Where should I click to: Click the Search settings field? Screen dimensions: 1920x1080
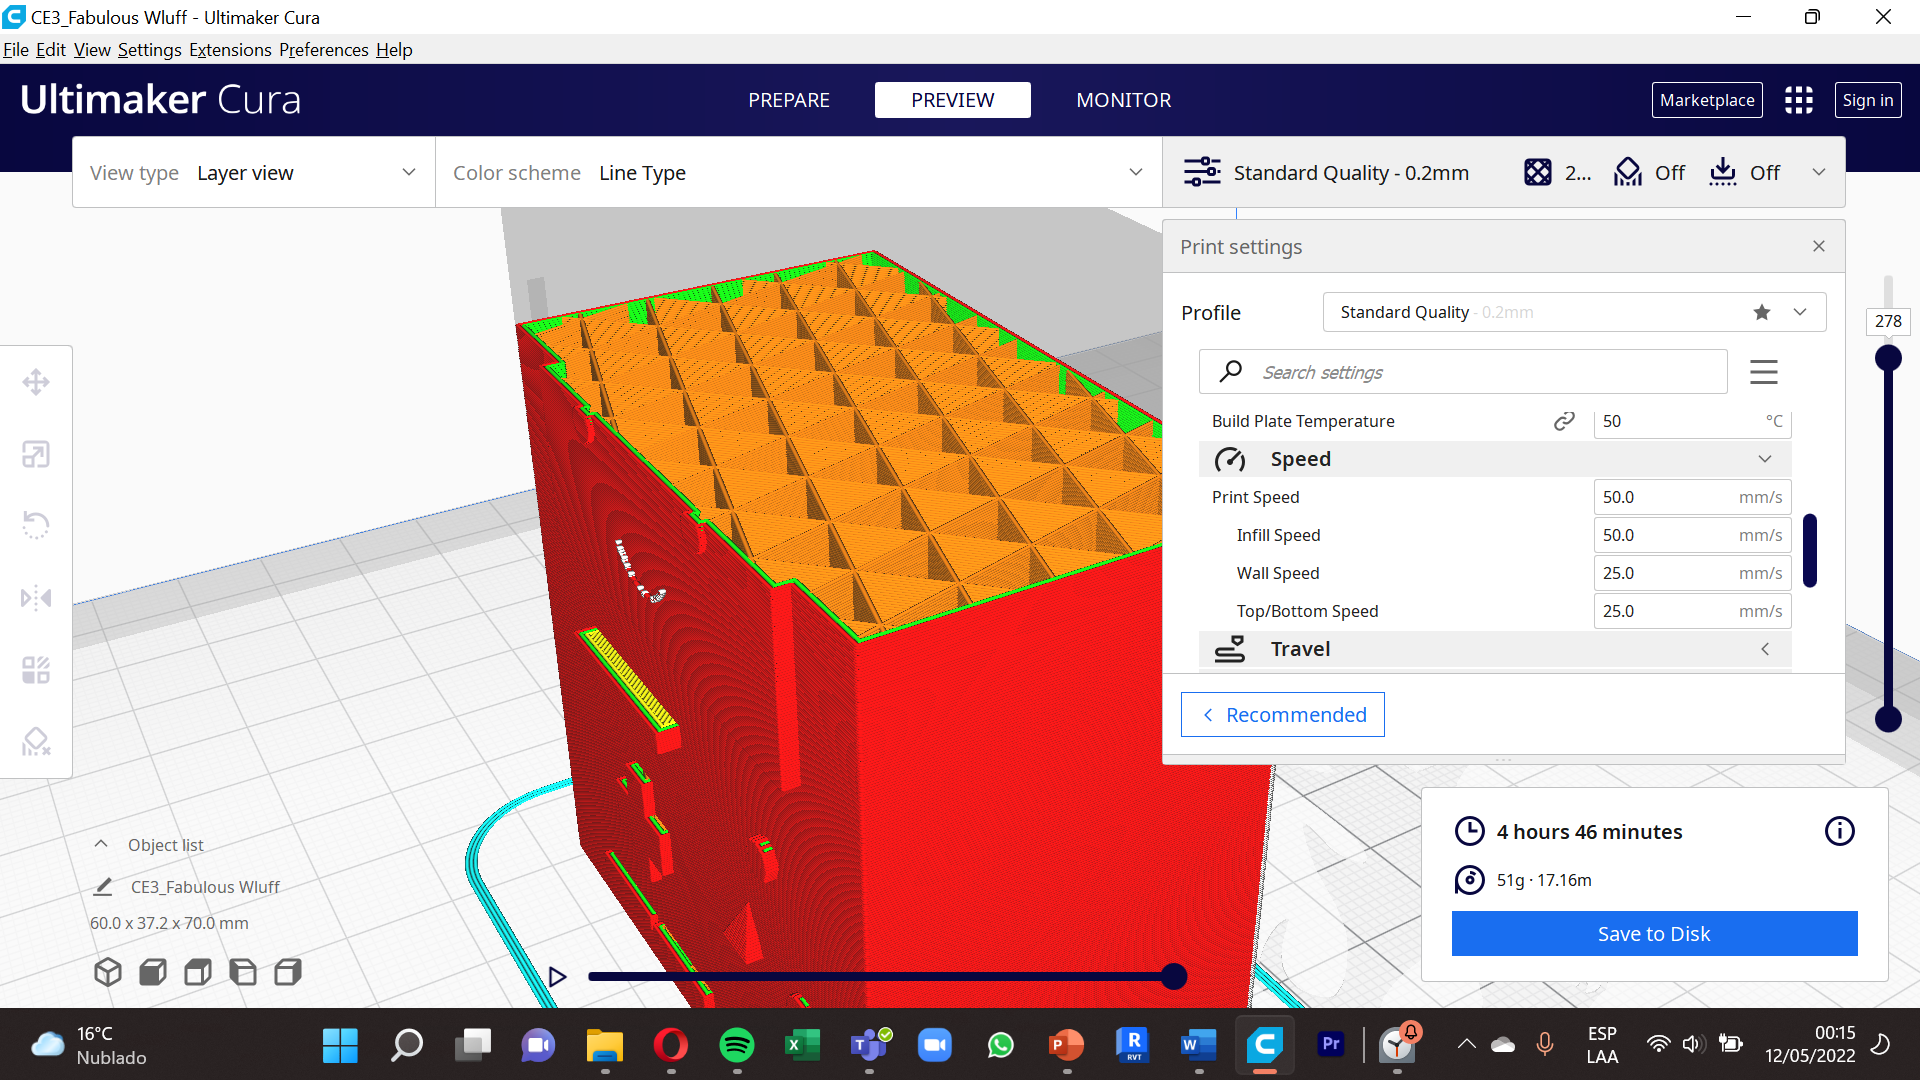[1463, 372]
